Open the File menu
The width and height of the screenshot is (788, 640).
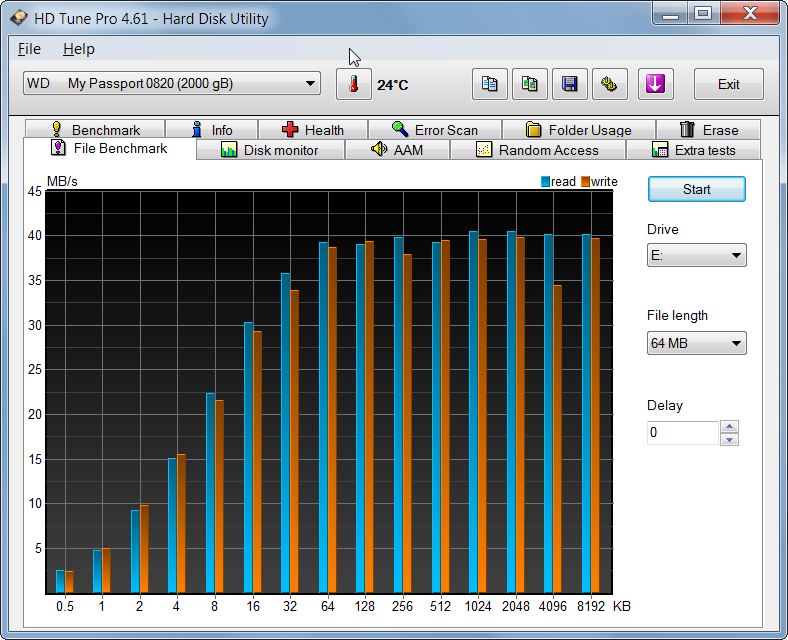point(29,49)
